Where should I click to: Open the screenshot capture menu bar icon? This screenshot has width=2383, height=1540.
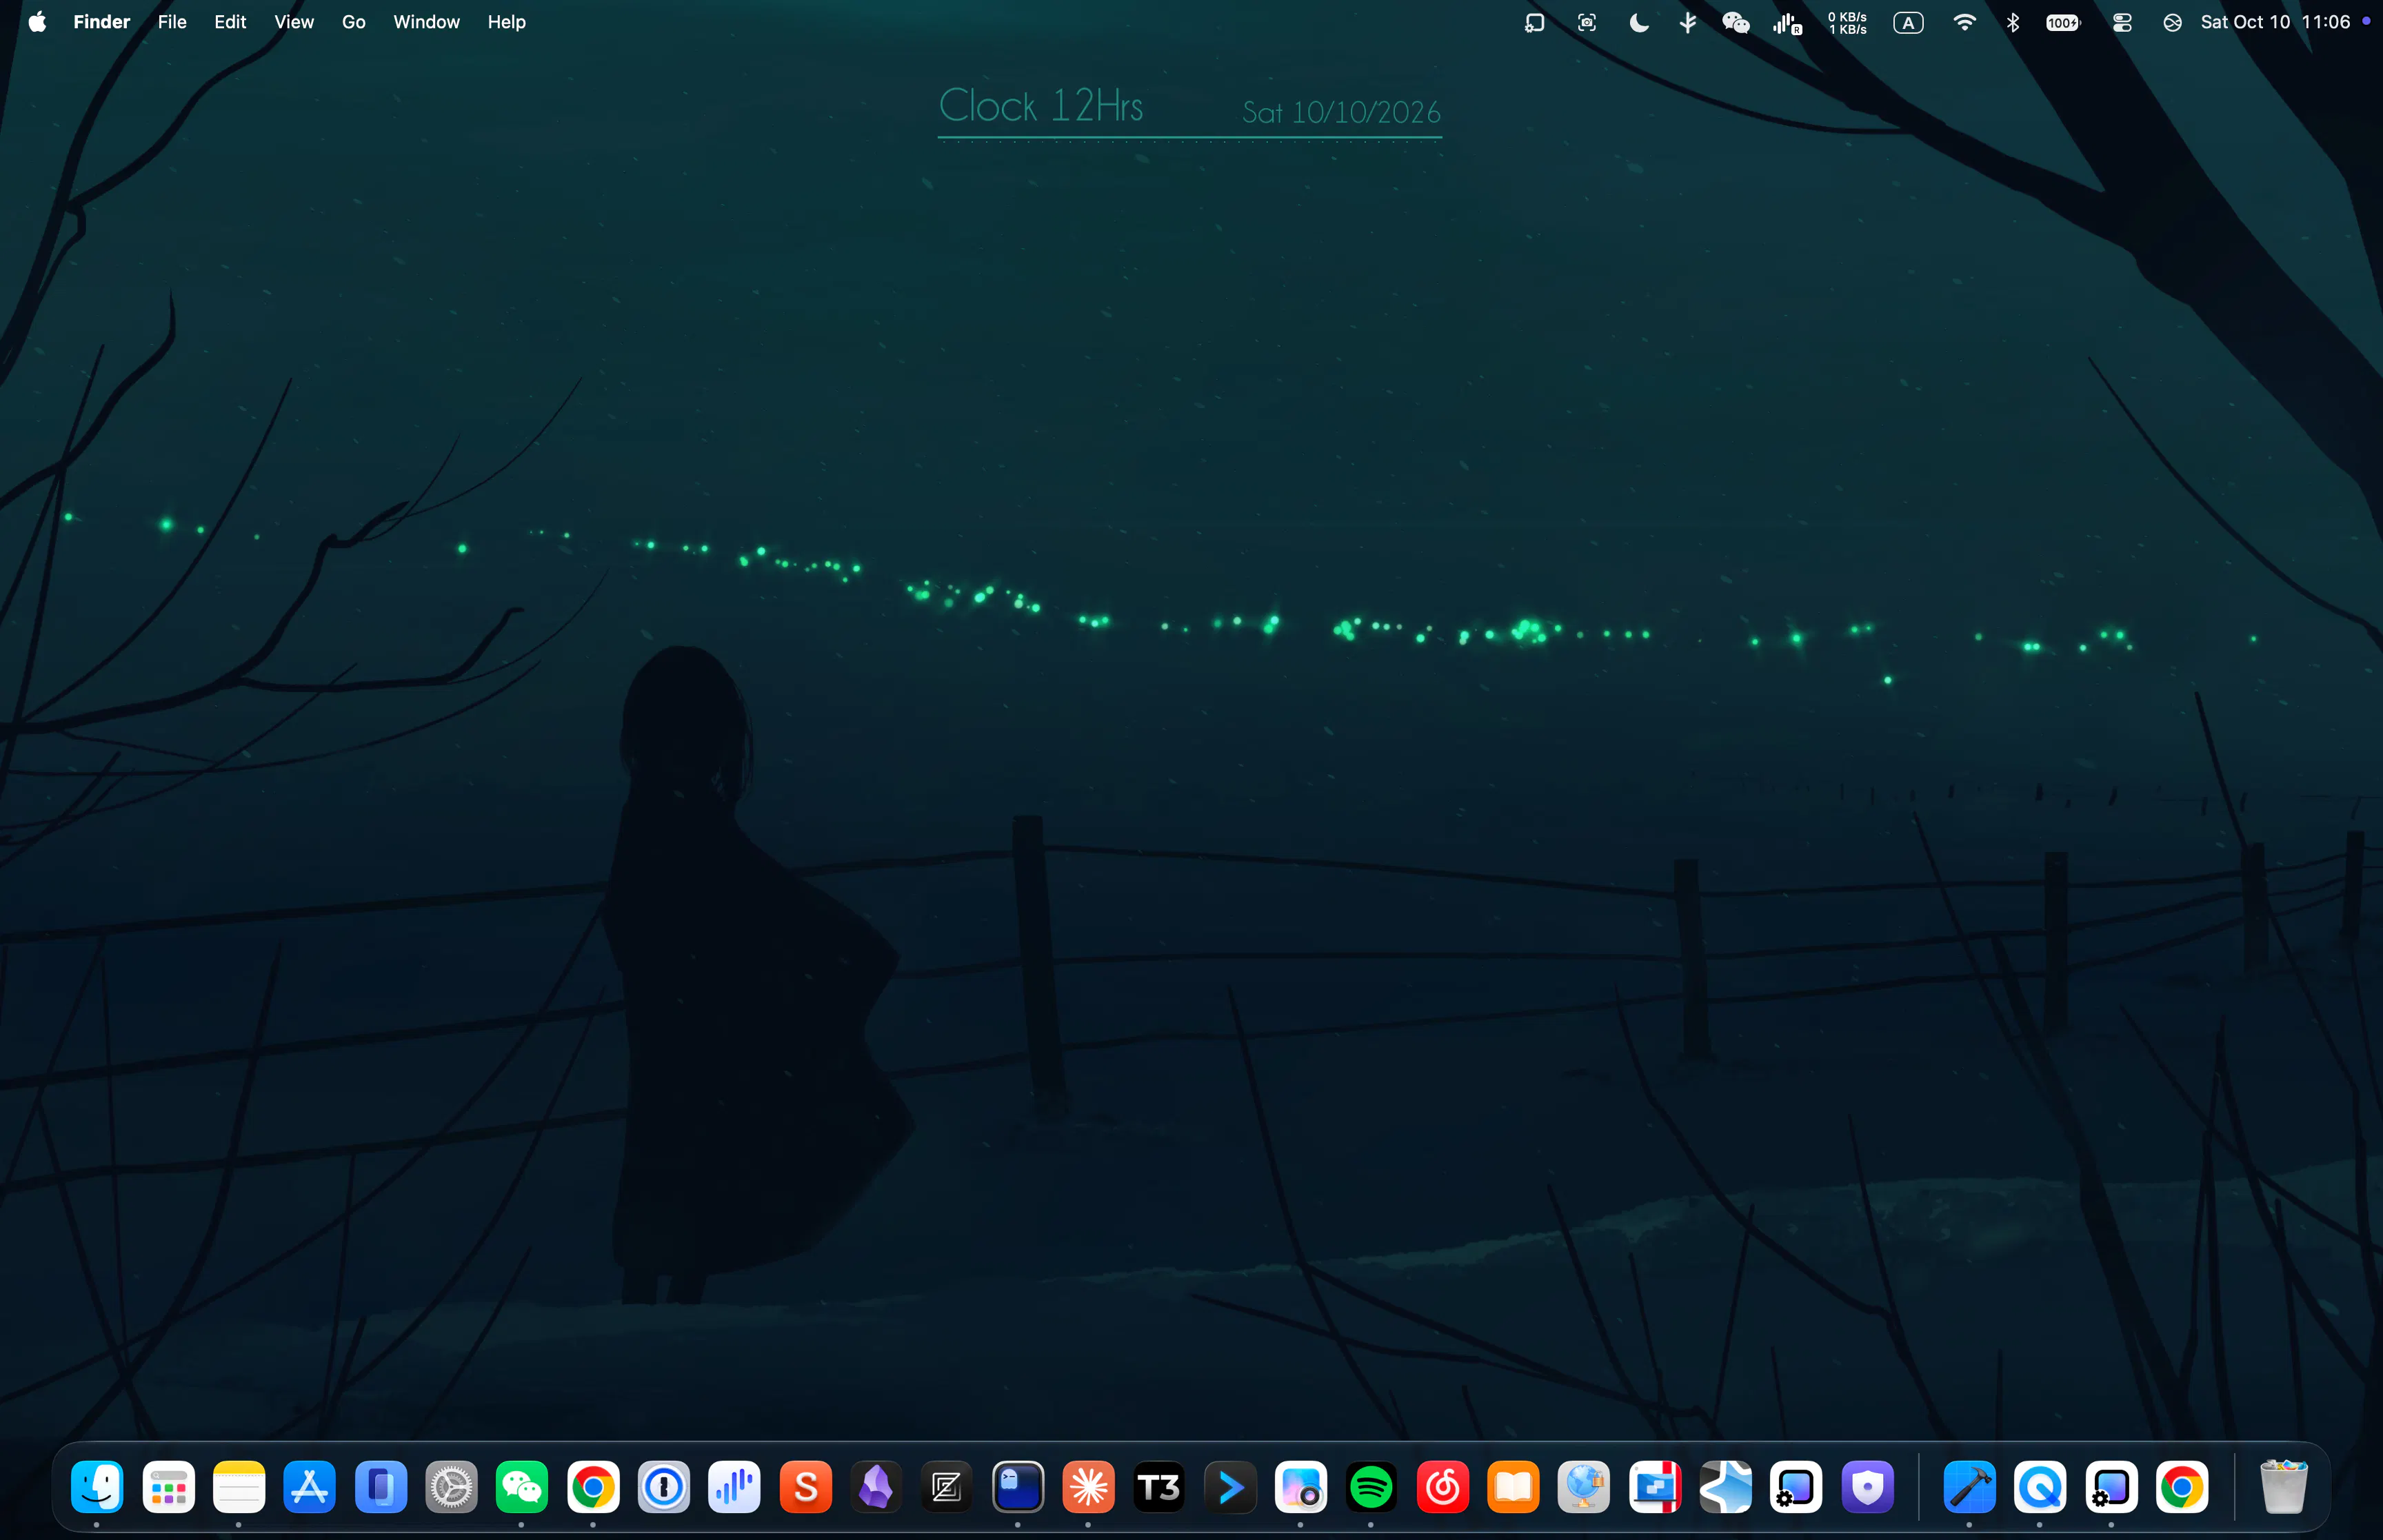1586,22
